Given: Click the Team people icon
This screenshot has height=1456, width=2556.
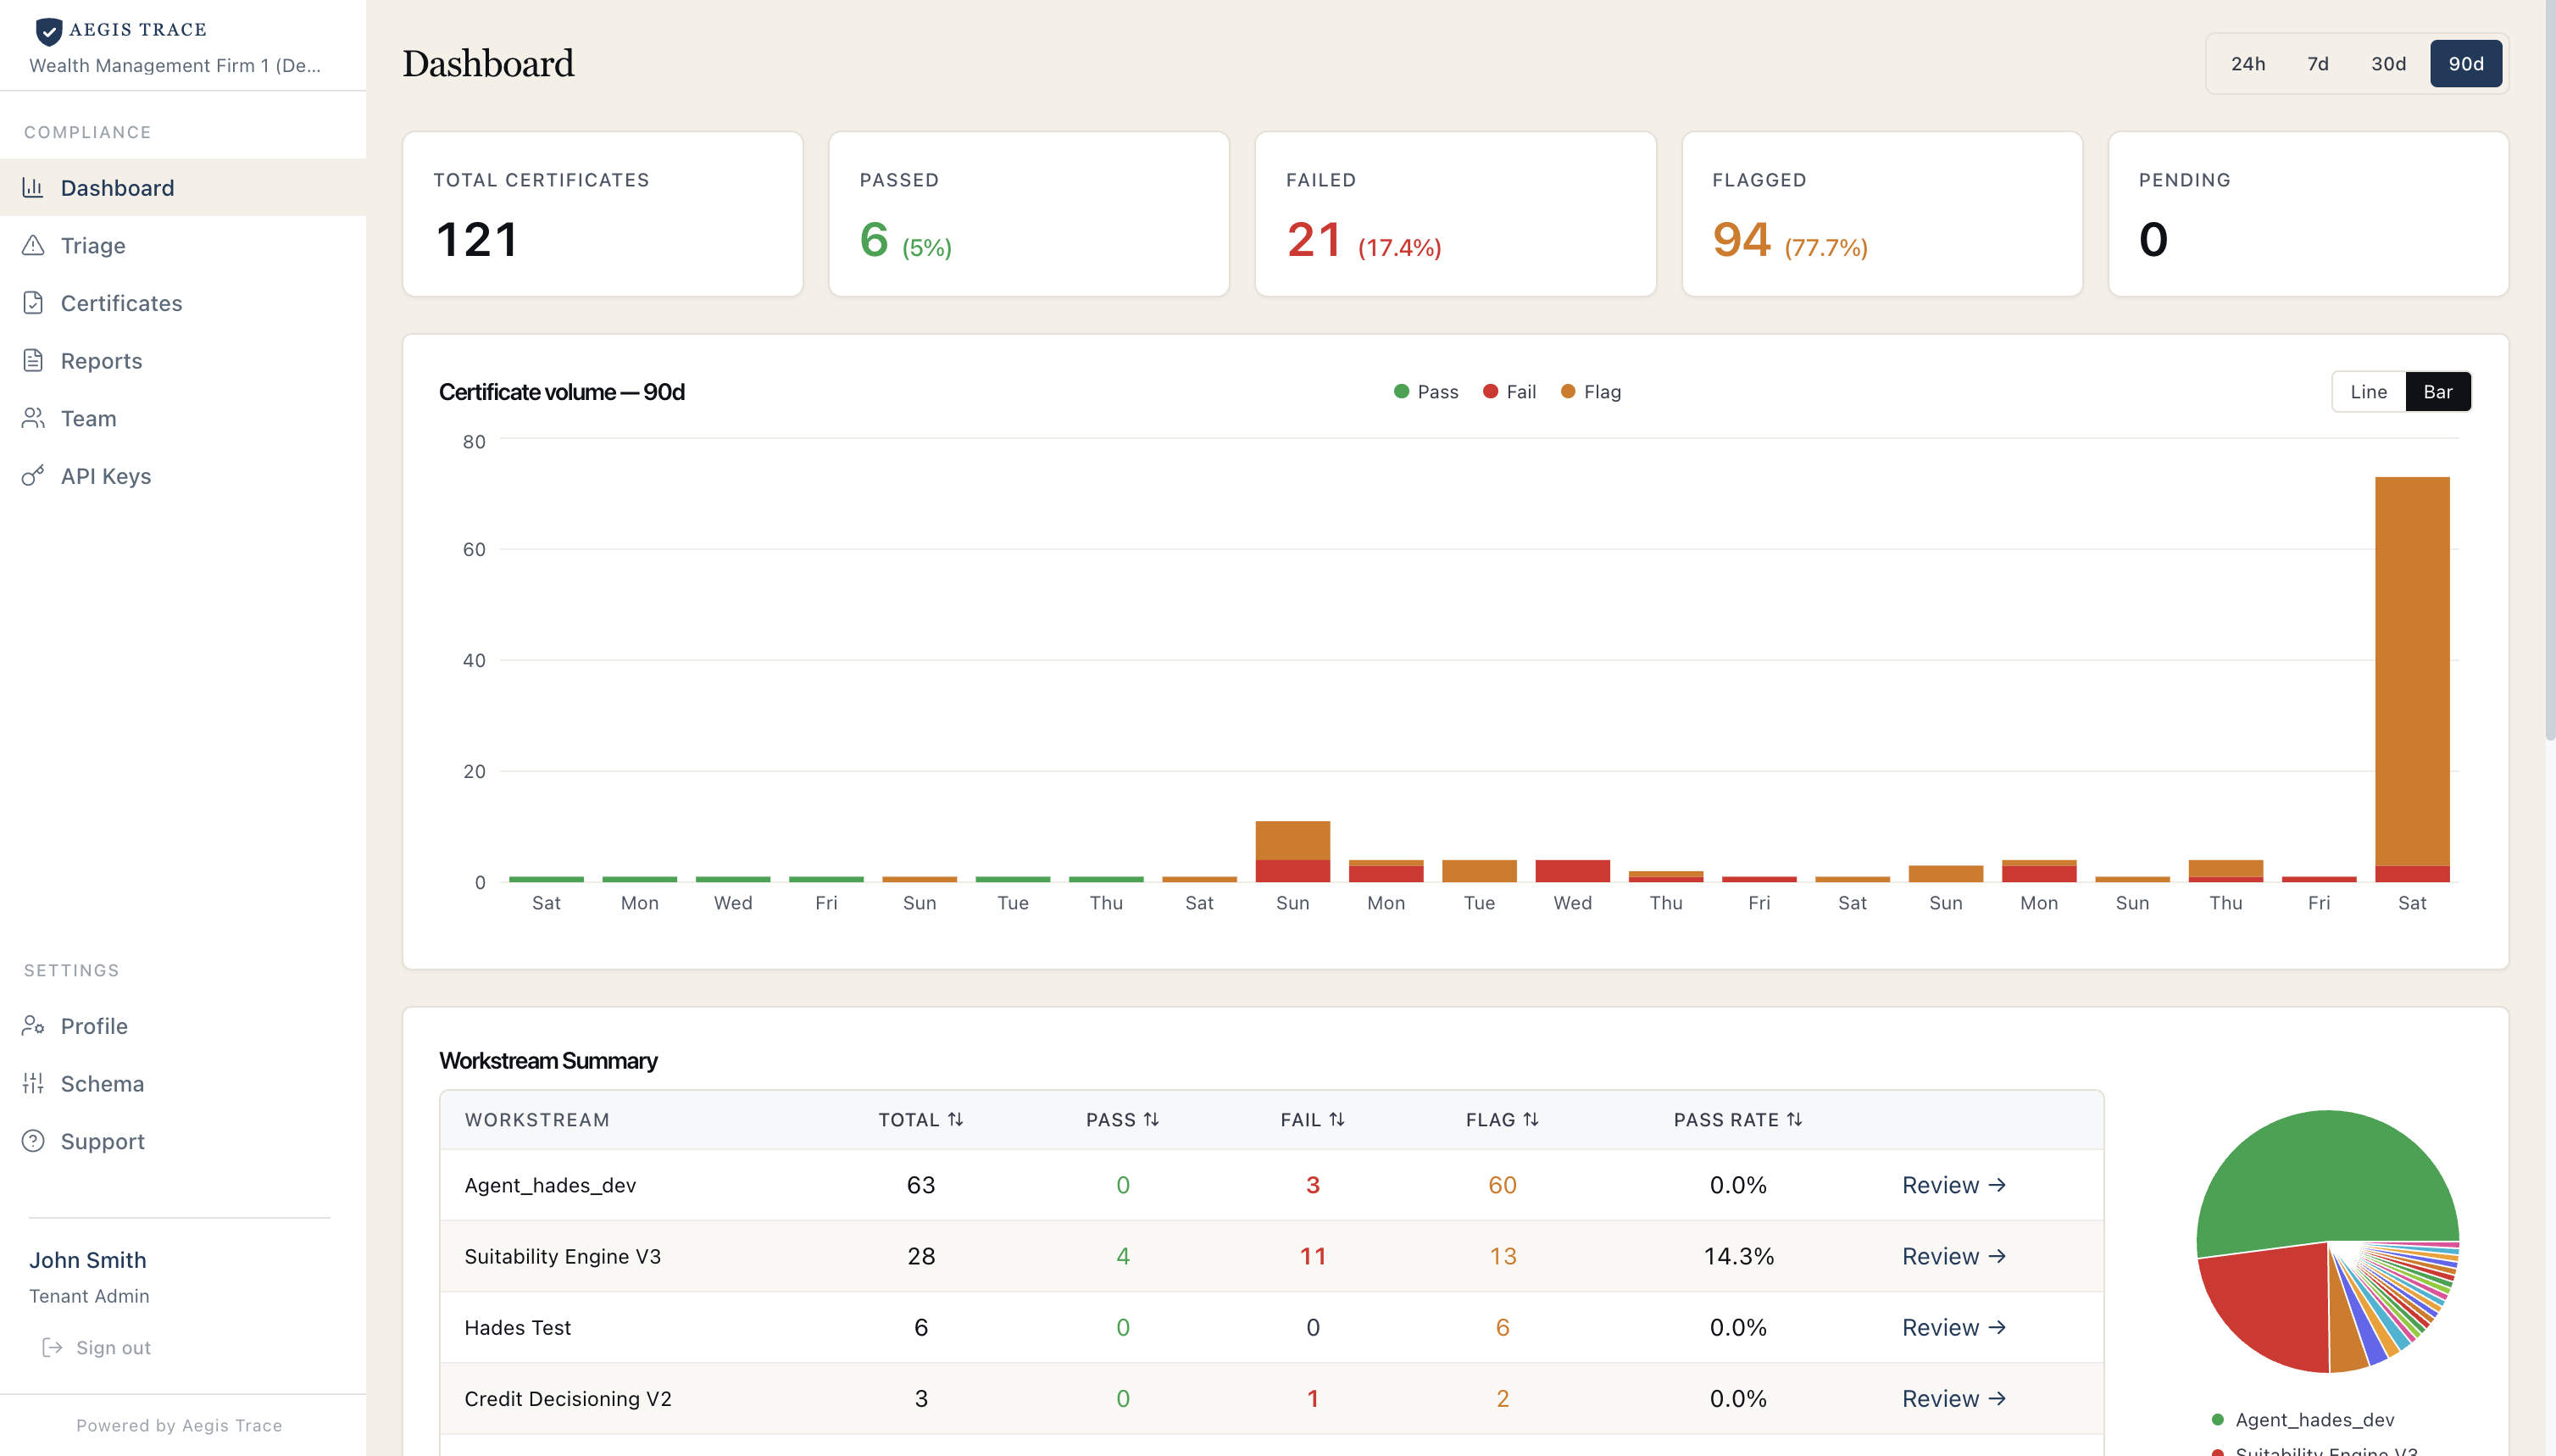Looking at the screenshot, I should click(x=33, y=418).
